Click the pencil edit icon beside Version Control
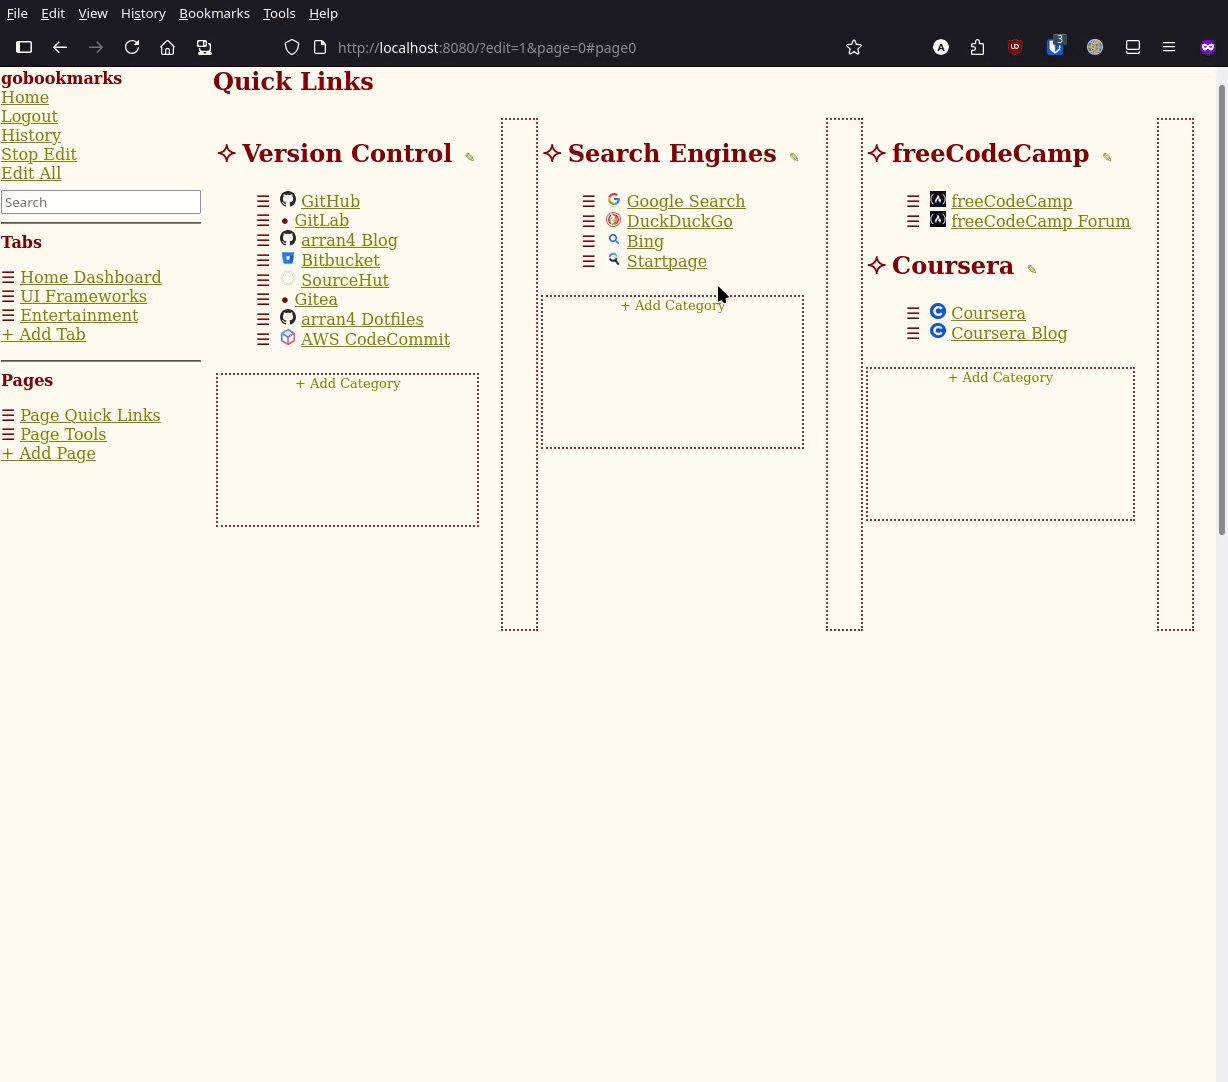1228x1082 pixels. click(470, 157)
